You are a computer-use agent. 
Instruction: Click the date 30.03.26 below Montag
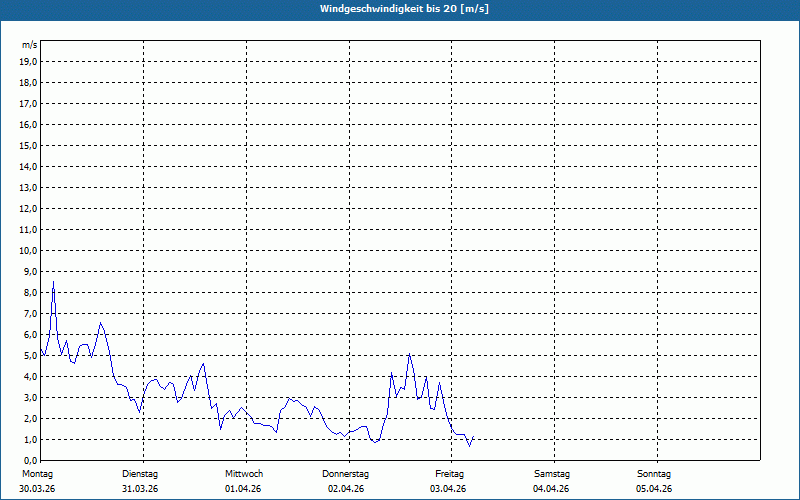[x=37, y=489]
